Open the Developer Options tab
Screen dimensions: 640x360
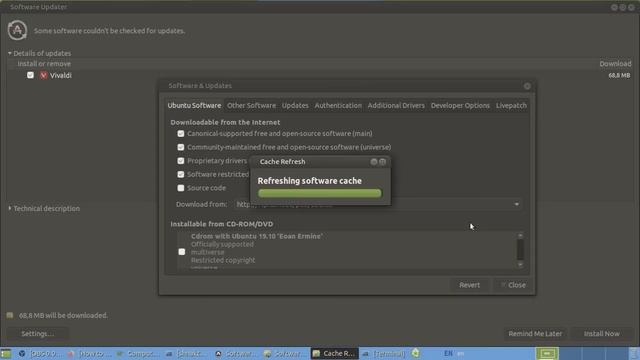(x=460, y=106)
